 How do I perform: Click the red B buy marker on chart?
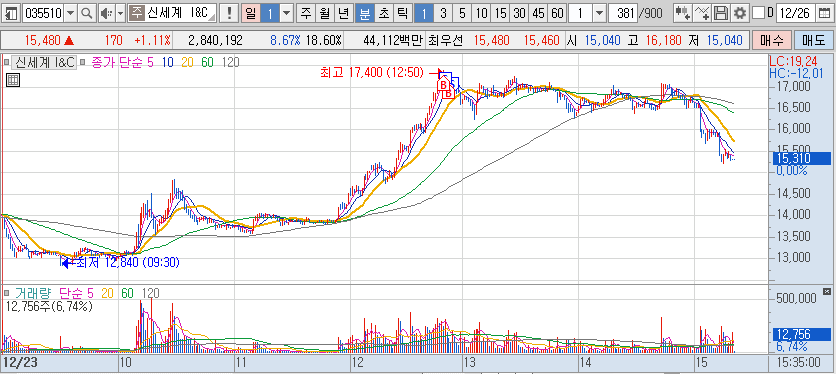(443, 84)
